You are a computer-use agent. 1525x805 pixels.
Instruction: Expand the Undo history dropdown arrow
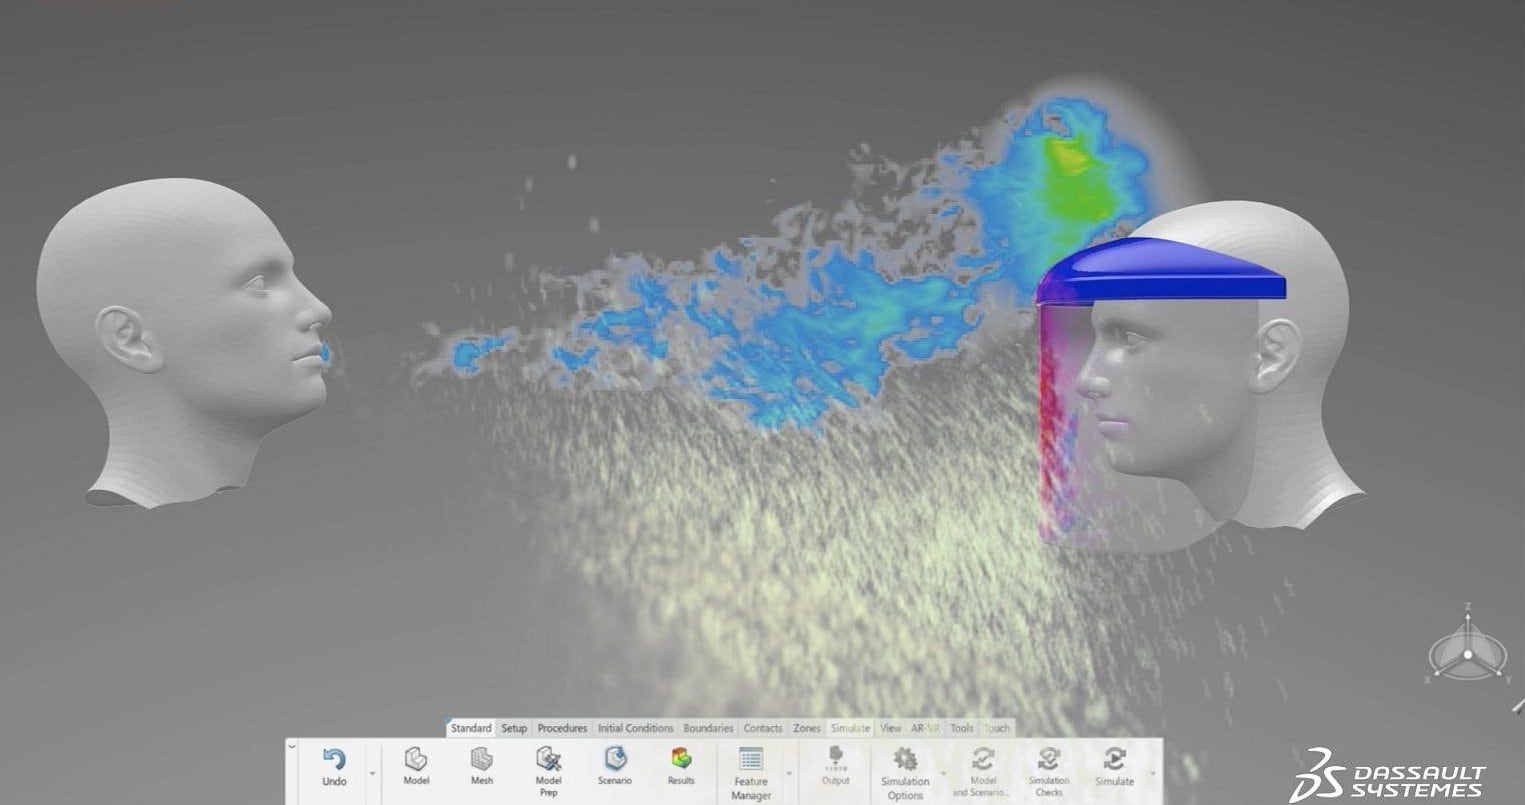pos(373,772)
